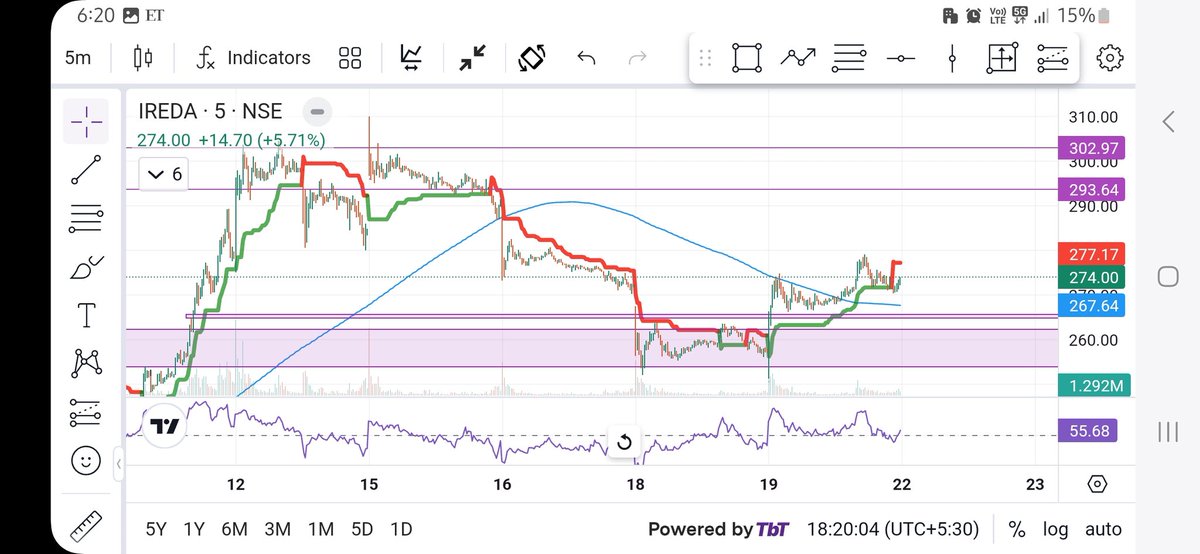Click the 293.64 price label
The image size is (1200, 554).
[1091, 189]
